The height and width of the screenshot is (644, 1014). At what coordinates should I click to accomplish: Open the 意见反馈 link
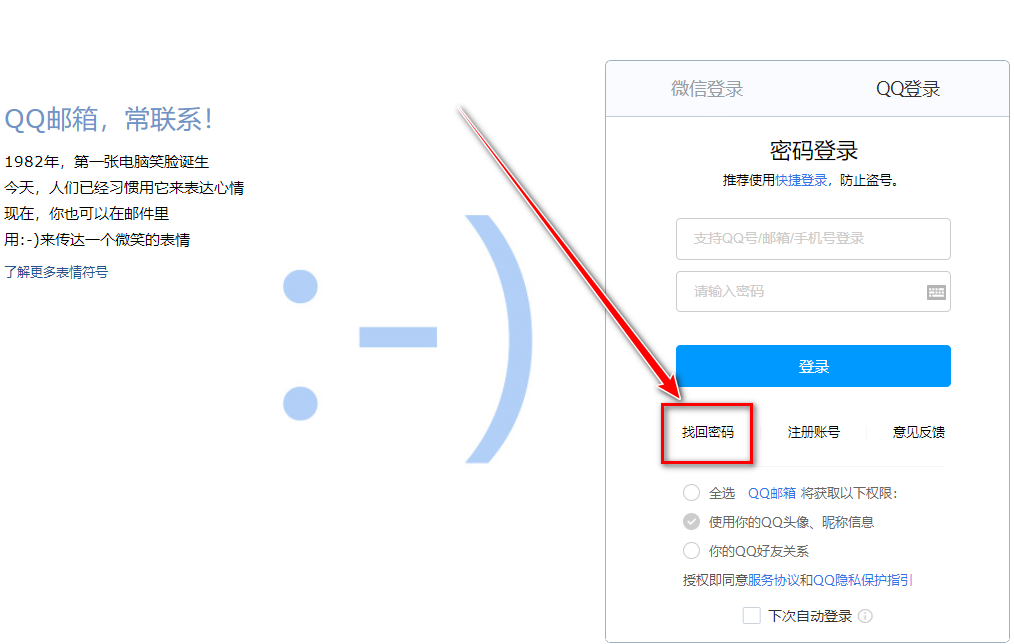tap(919, 432)
